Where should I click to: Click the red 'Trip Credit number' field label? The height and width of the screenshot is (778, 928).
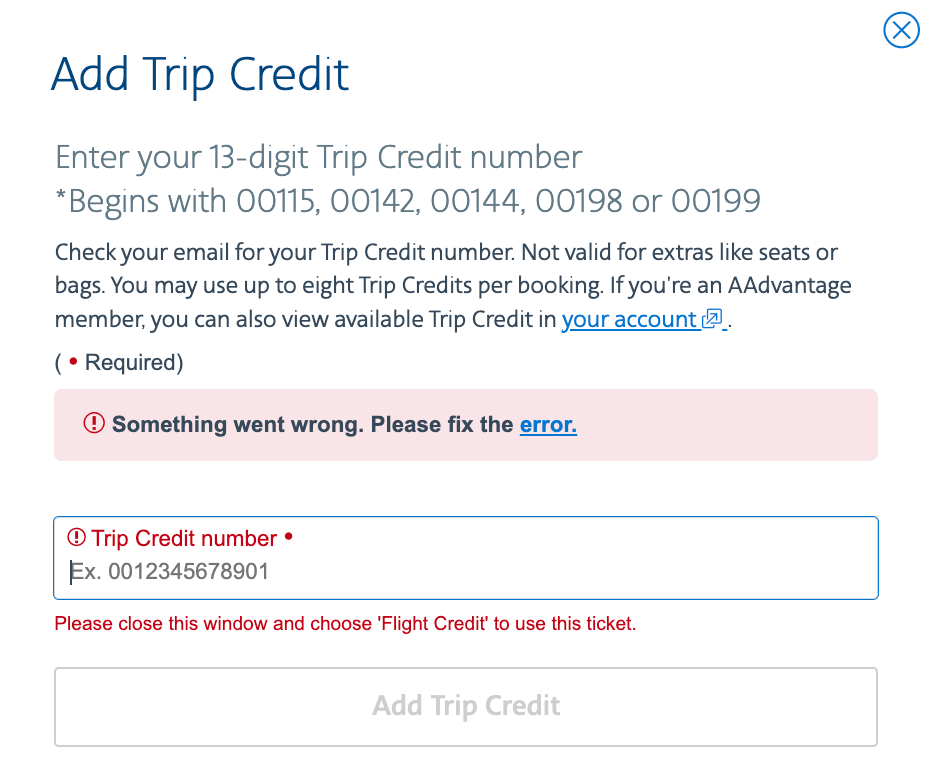coord(184,539)
